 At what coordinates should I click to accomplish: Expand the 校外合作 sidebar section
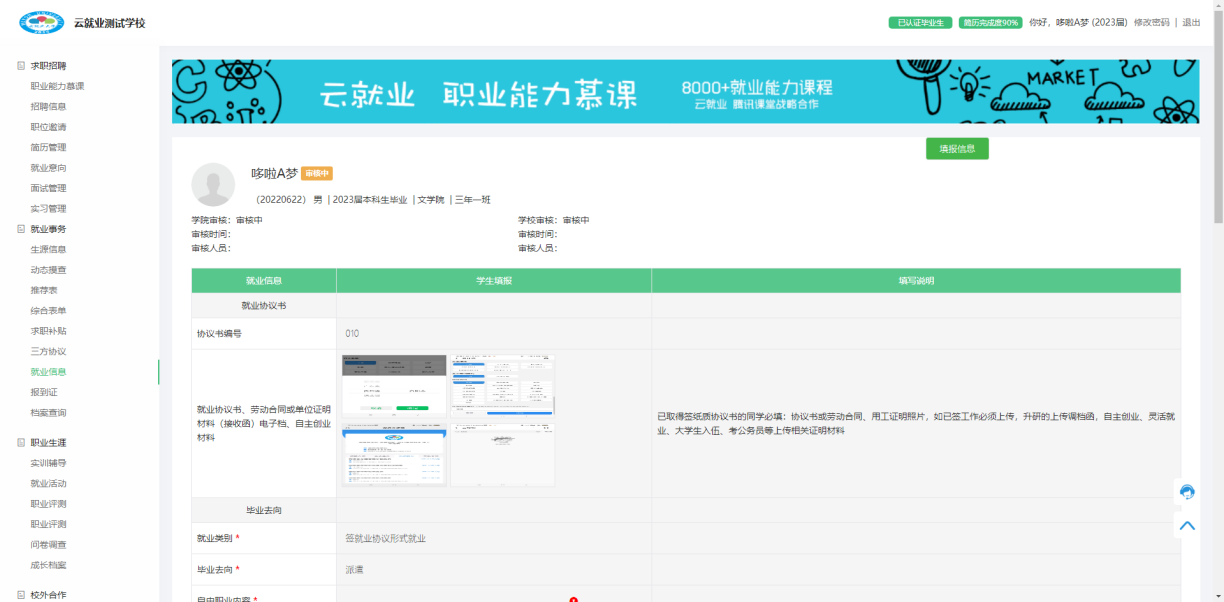pos(21,595)
